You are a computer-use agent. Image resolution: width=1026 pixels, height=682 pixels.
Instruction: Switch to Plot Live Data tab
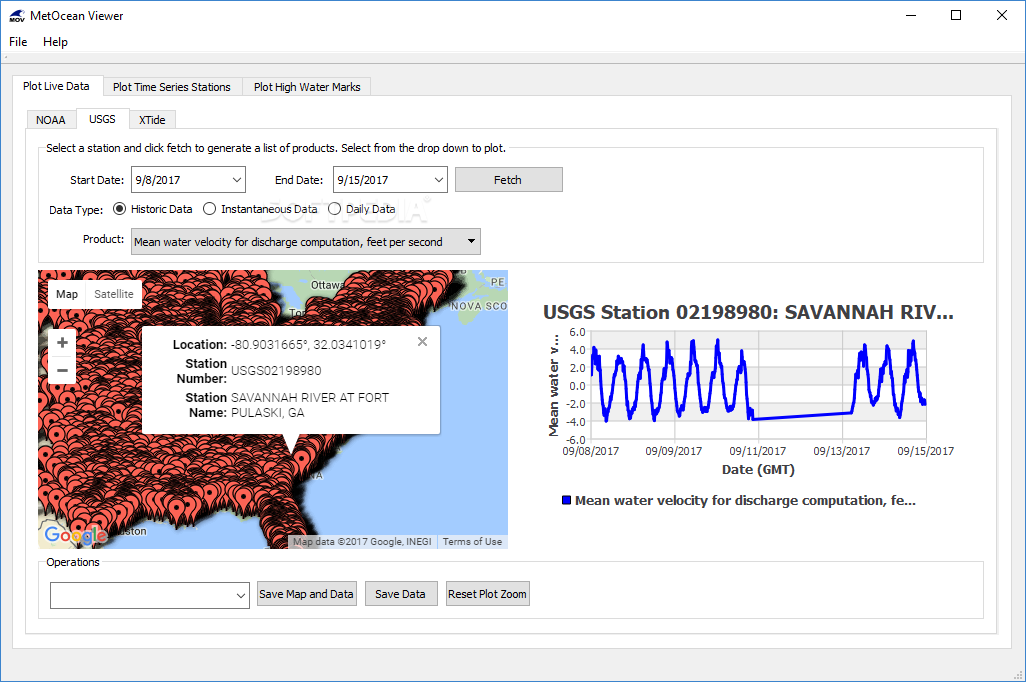pyautogui.click(x=56, y=86)
